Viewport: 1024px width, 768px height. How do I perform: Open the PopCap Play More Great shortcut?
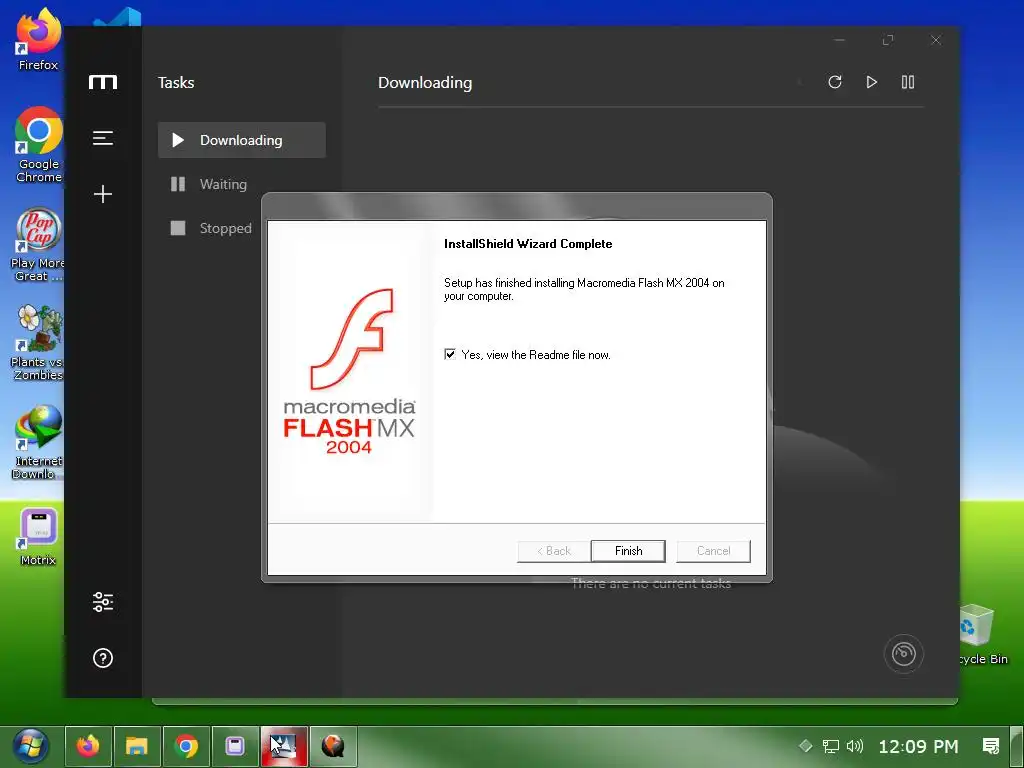point(38,244)
